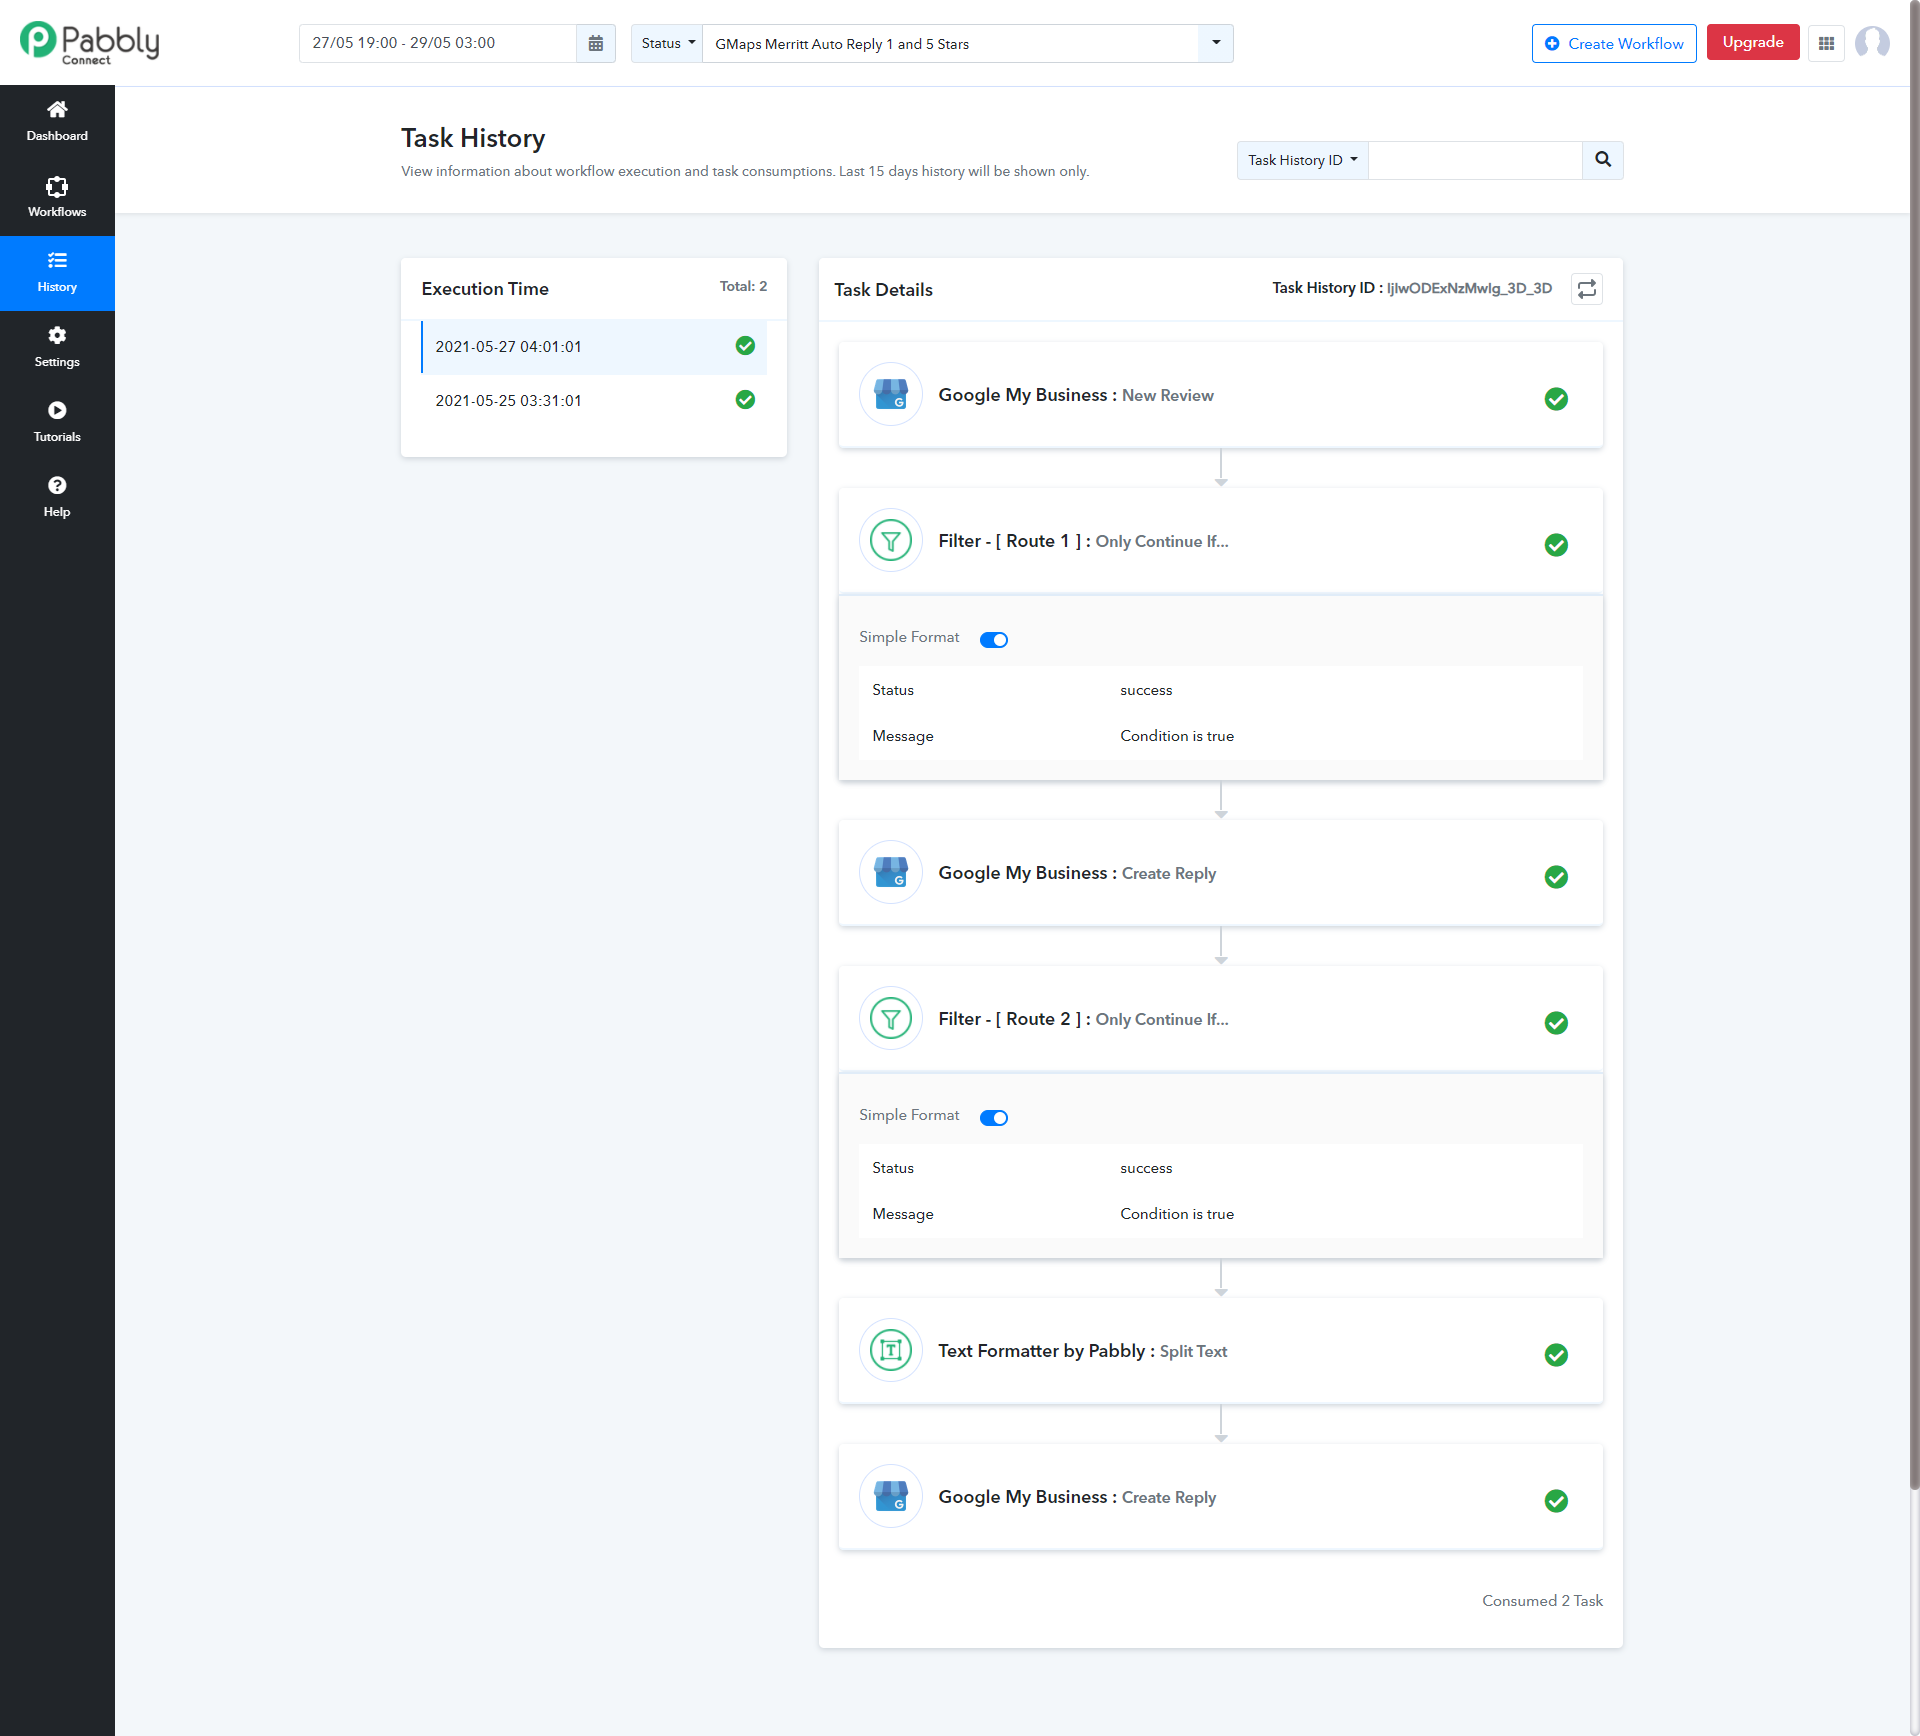The image size is (1920, 1736).
Task: Click the search magnifier button
Action: (1603, 160)
